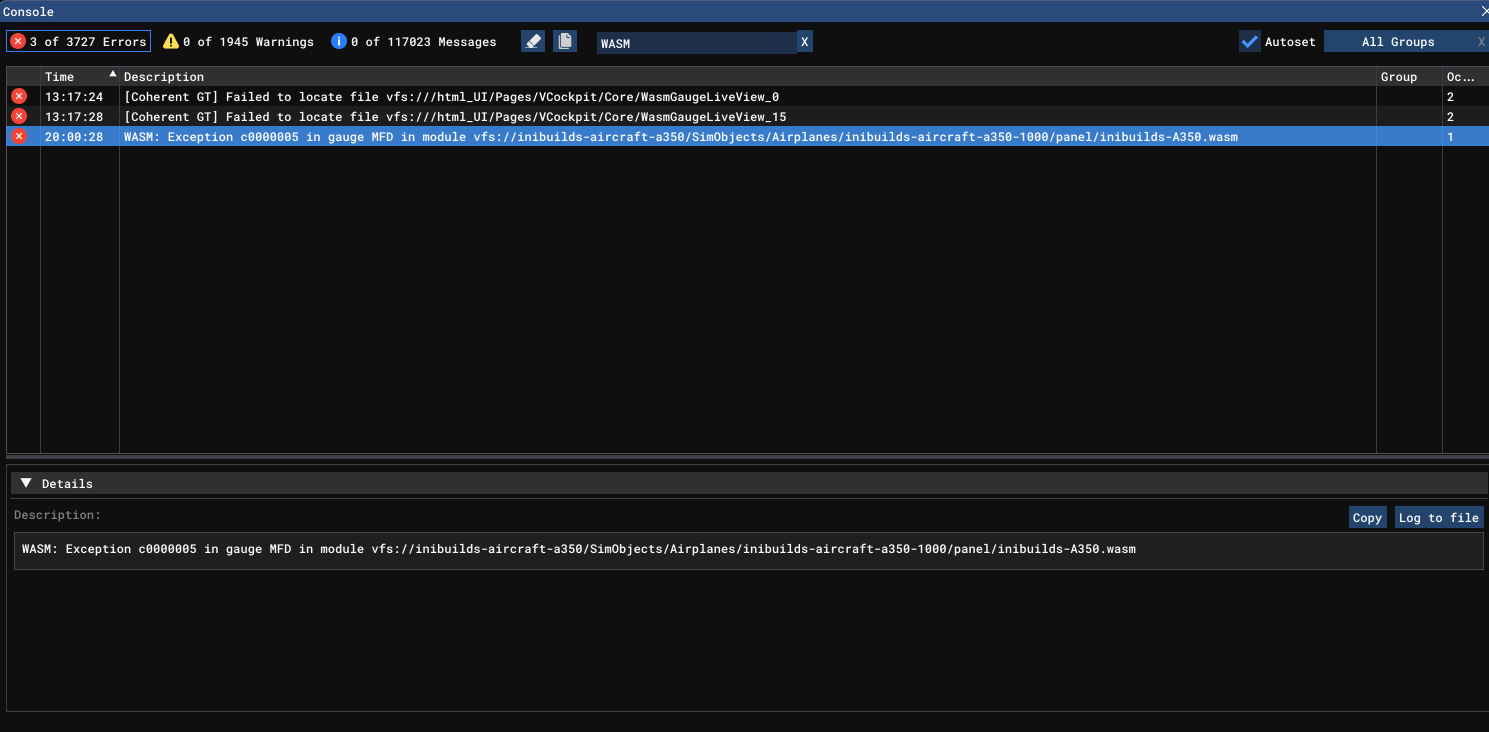1489x732 pixels.
Task: Click the occurrences column header
Action: tap(1459, 77)
